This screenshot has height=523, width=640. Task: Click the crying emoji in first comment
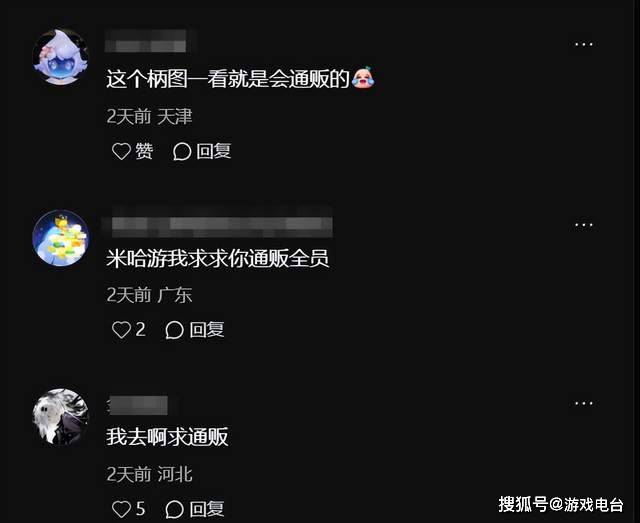pos(363,77)
